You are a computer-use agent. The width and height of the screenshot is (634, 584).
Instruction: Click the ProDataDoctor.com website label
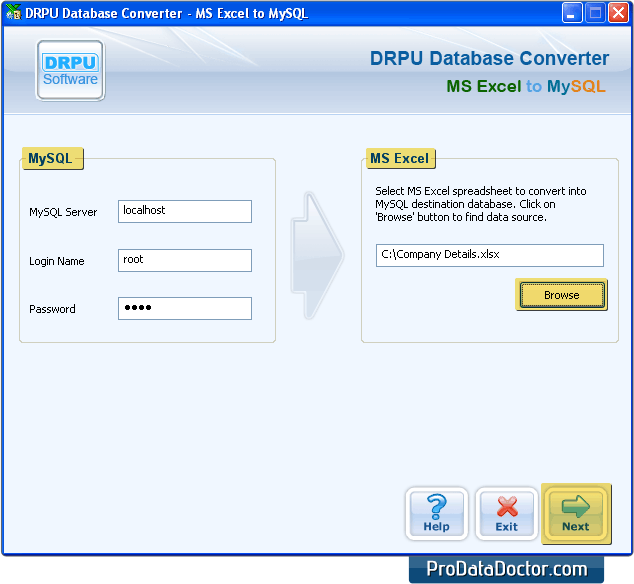pos(506,569)
